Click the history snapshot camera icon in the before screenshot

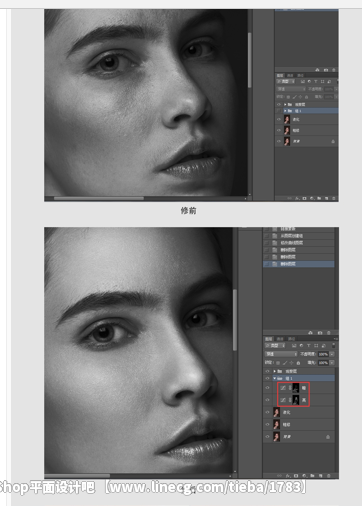326,70
